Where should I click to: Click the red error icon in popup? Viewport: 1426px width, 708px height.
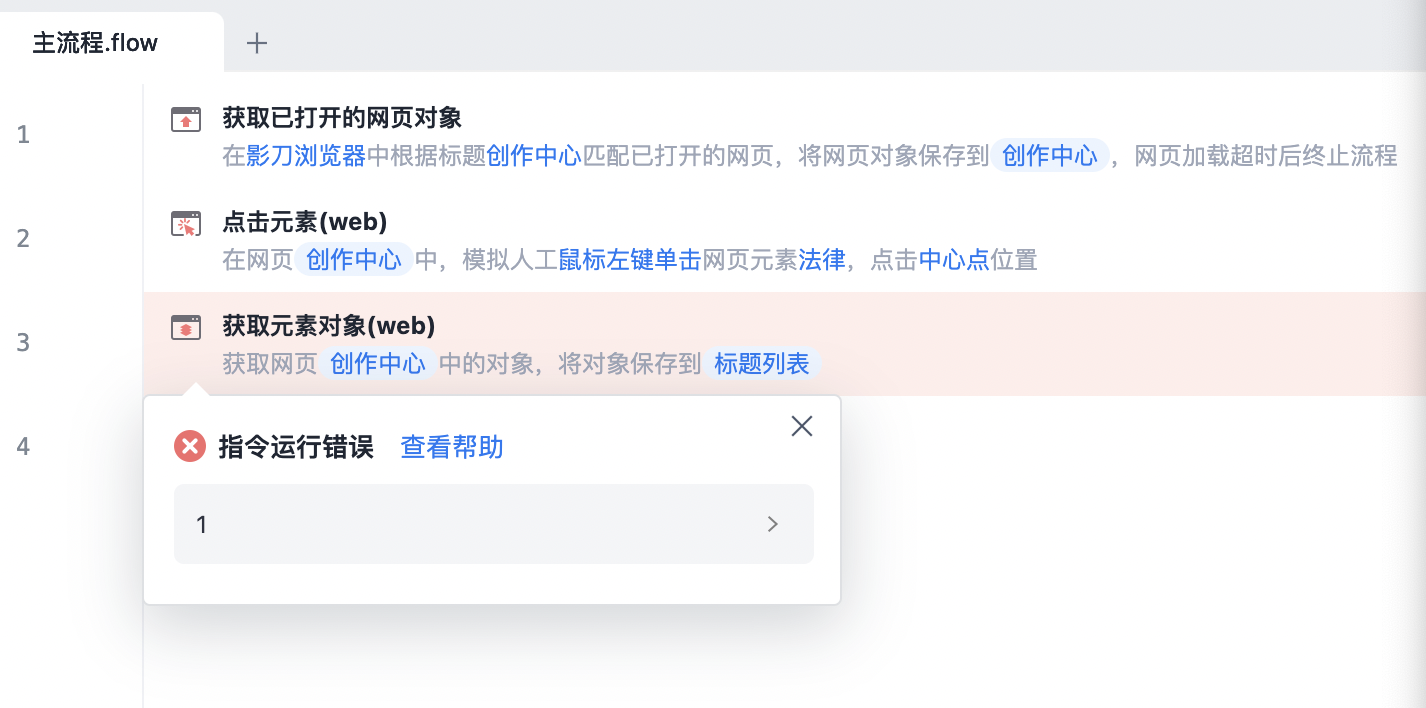click(x=190, y=447)
